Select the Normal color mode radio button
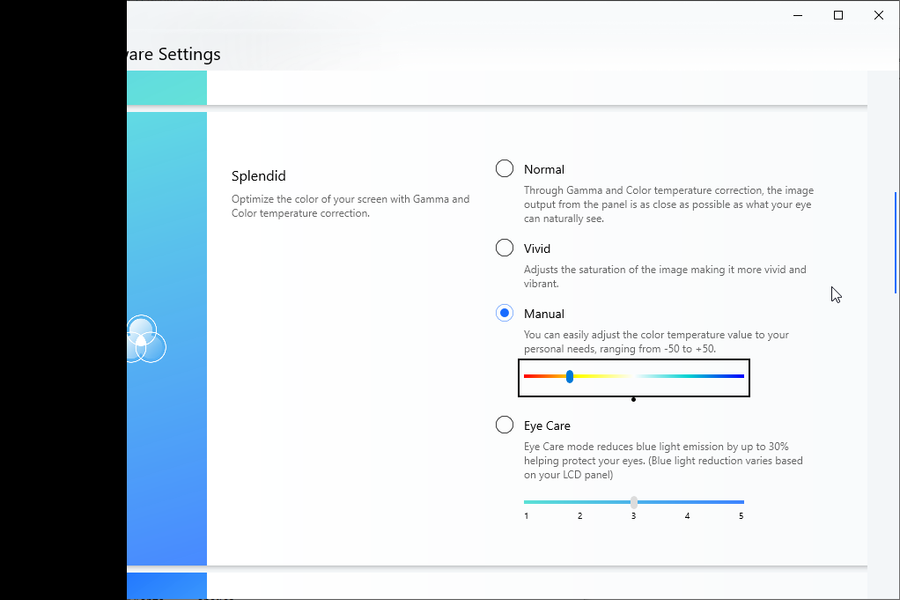 pos(505,169)
